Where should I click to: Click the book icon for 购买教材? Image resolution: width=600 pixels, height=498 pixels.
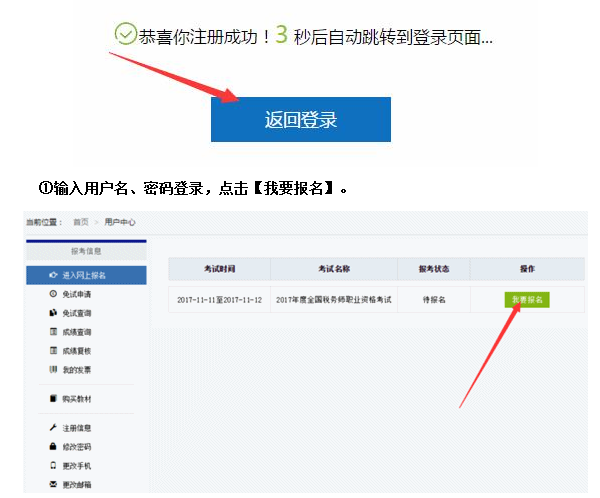[x=53, y=398]
